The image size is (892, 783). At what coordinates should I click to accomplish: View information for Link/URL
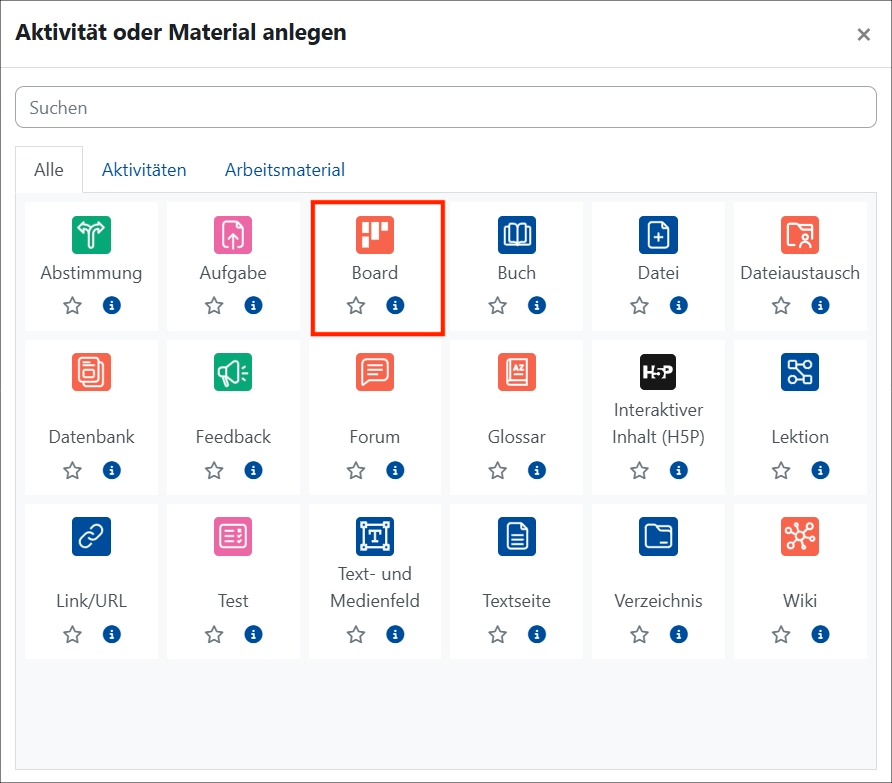(x=111, y=634)
